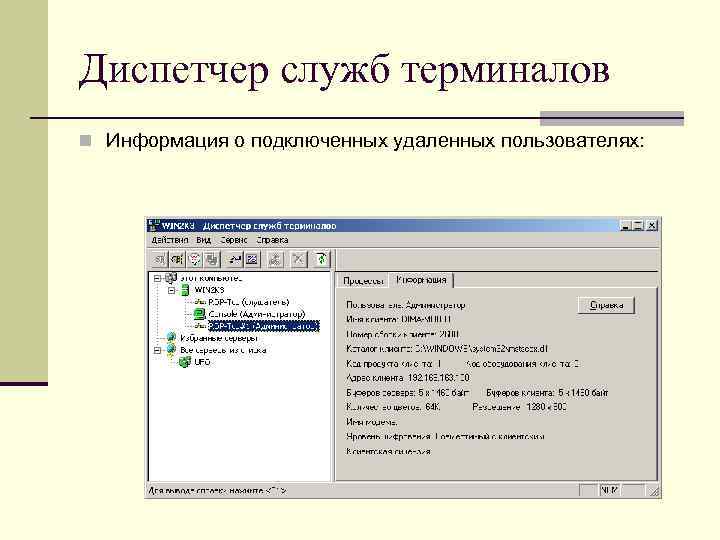Viewport: 720px width, 540px height.
Task: Click the first toolbar icon (connect)
Action: click(x=159, y=259)
